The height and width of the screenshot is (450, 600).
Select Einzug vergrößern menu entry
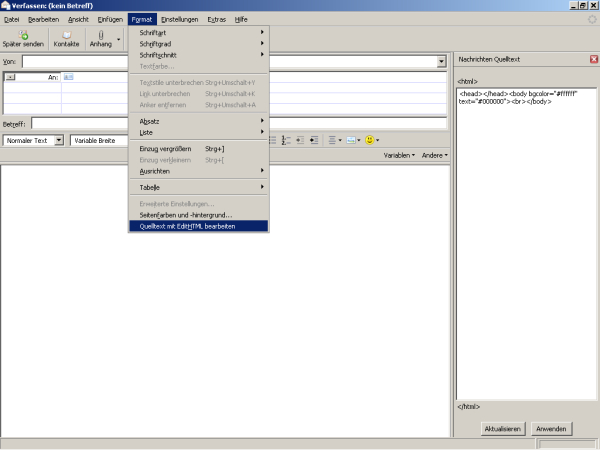[199, 149]
